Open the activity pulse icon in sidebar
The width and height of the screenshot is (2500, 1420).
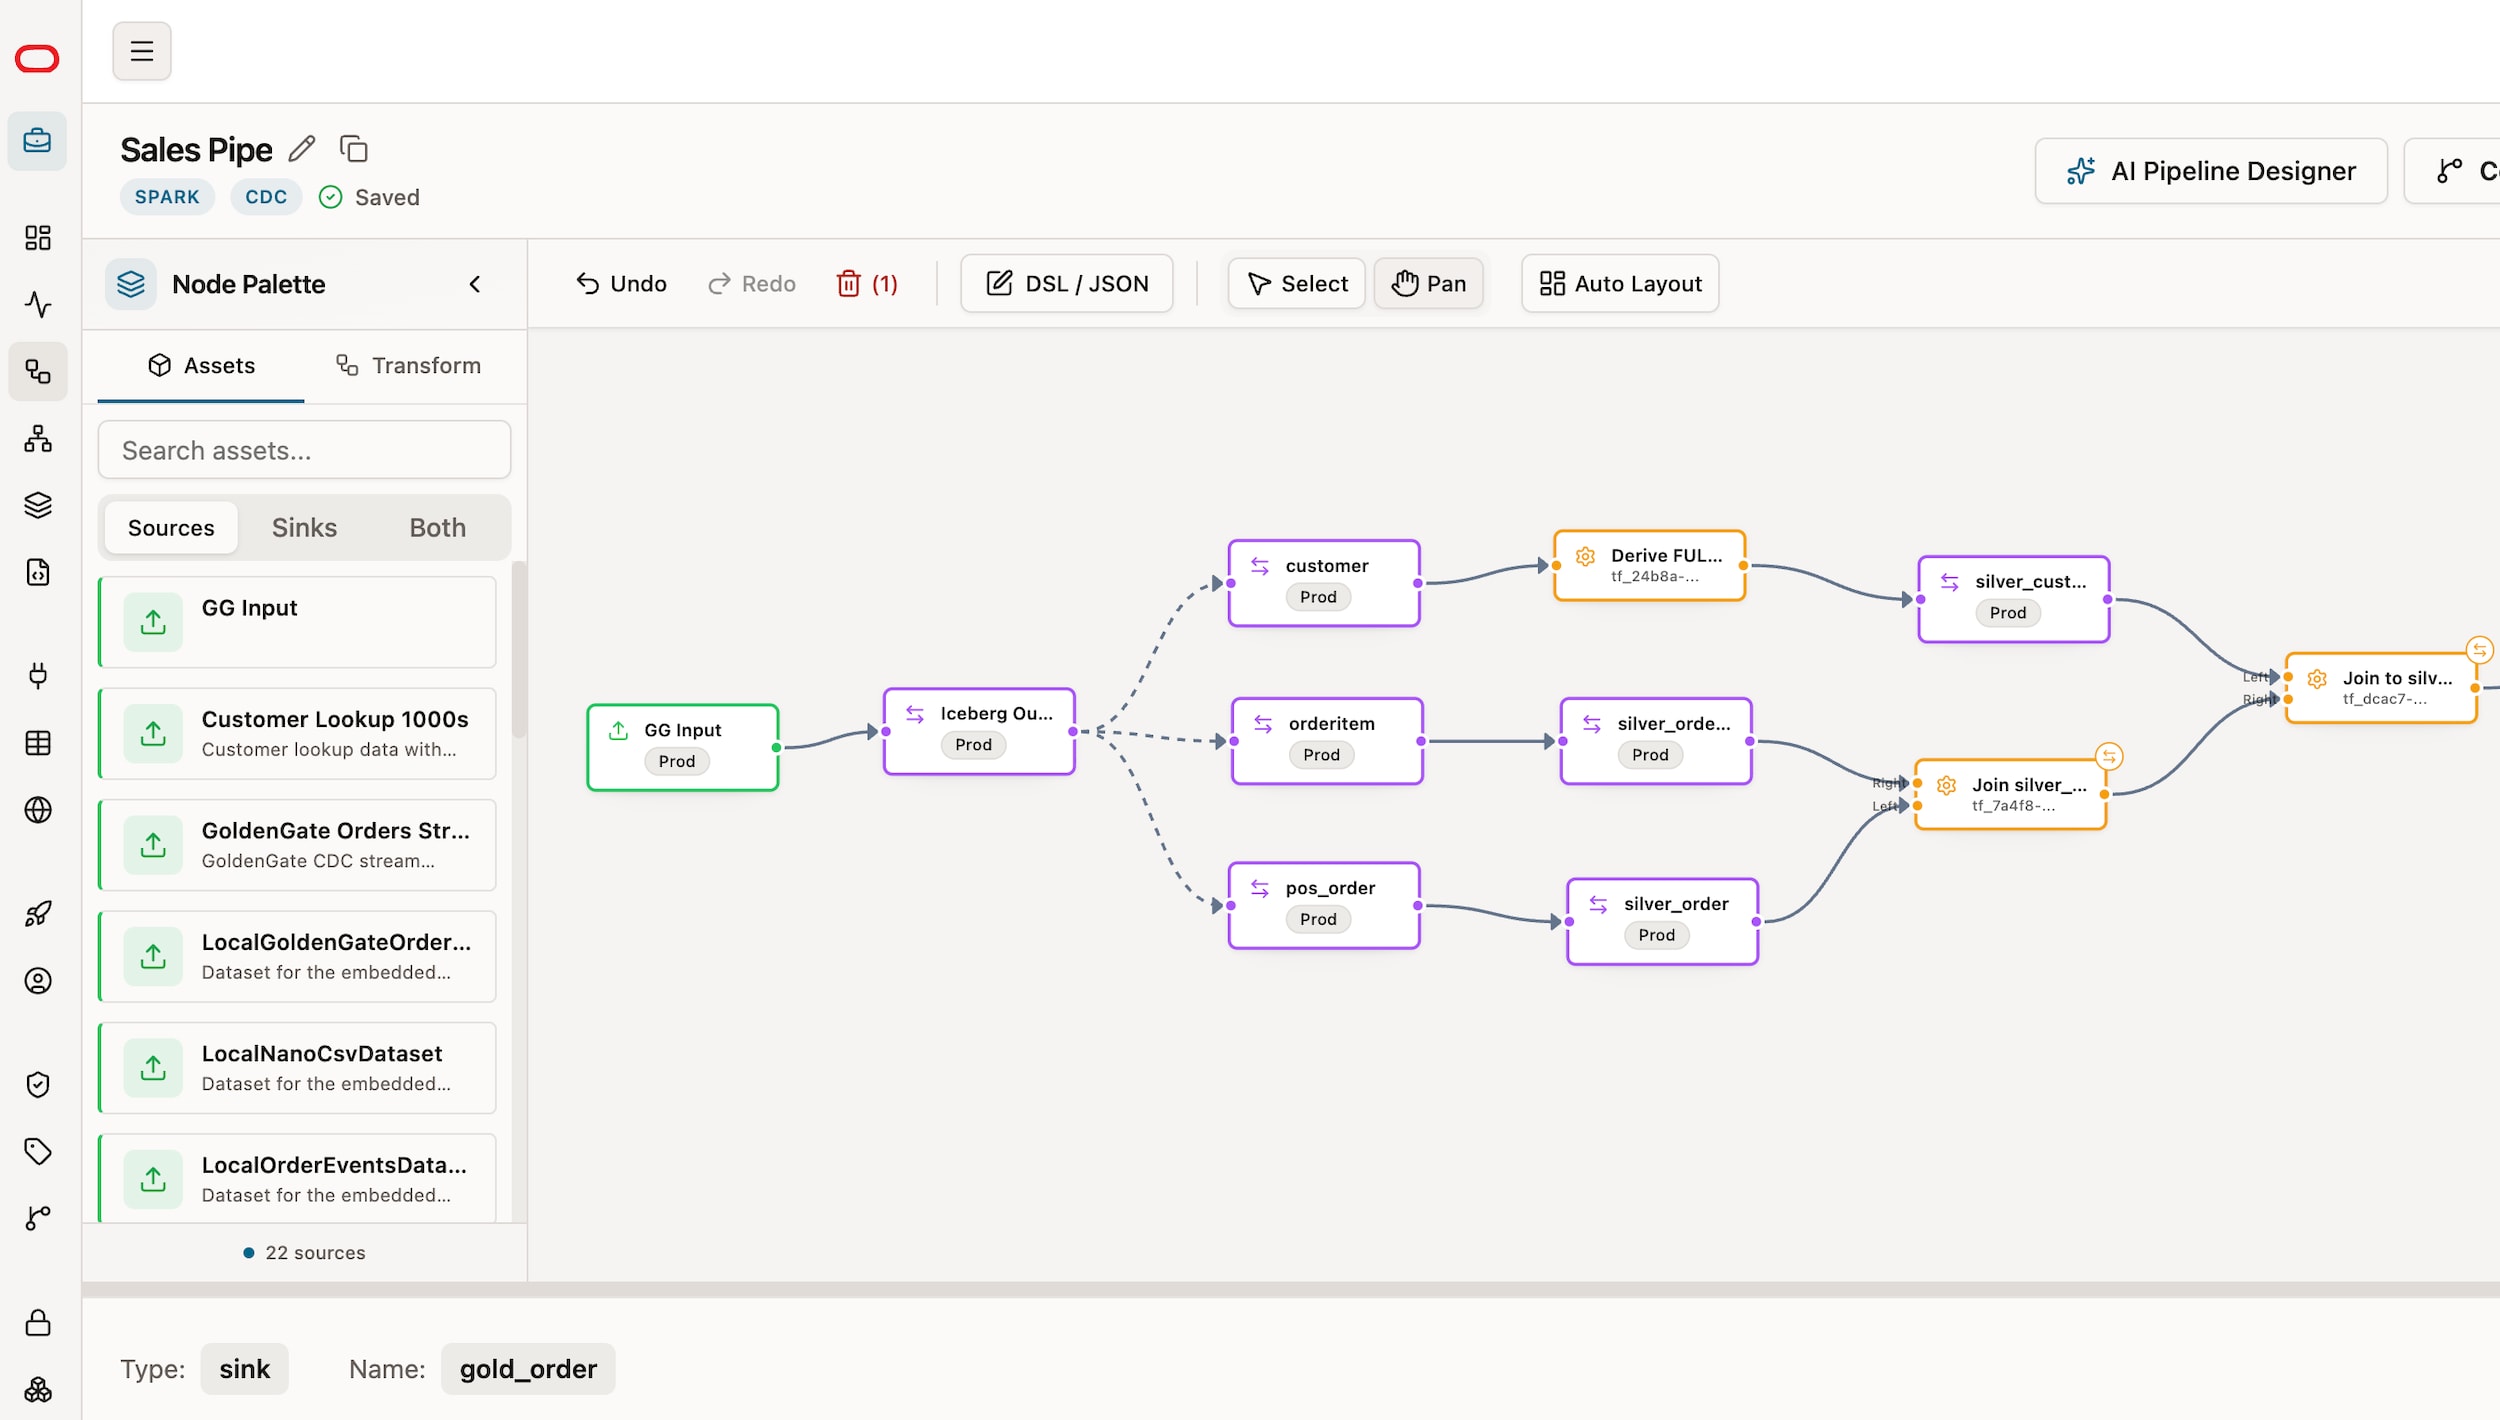click(38, 304)
